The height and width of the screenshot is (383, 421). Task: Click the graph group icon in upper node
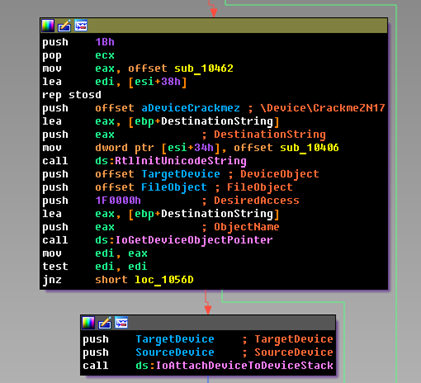click(x=81, y=26)
